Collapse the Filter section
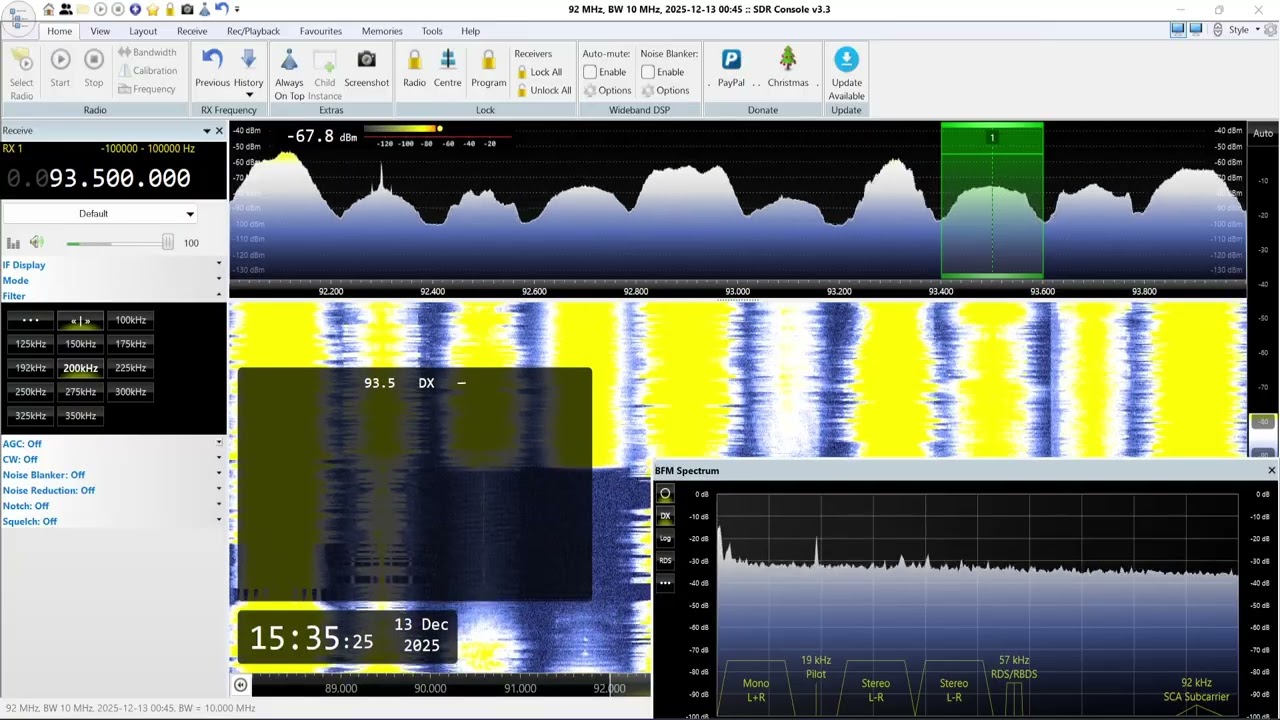 [112, 295]
